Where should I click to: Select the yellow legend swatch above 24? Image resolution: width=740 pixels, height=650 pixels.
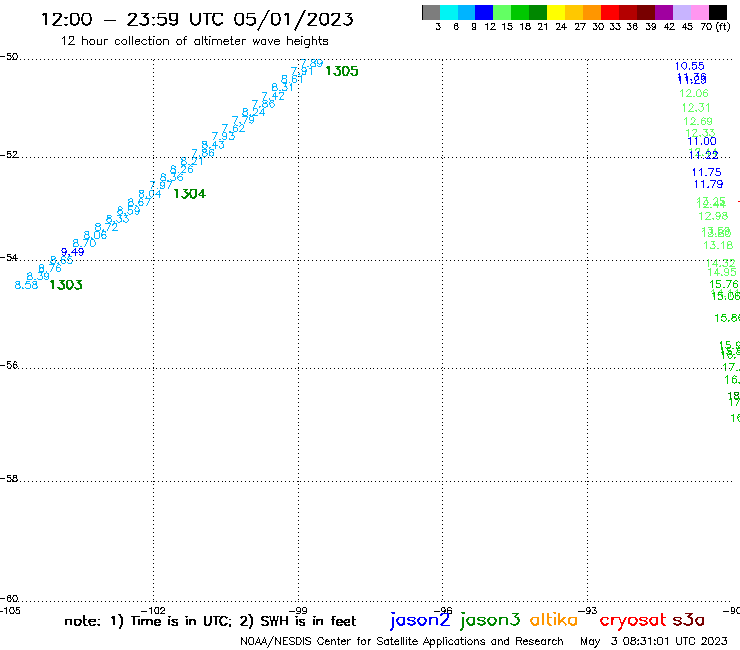coord(556,12)
